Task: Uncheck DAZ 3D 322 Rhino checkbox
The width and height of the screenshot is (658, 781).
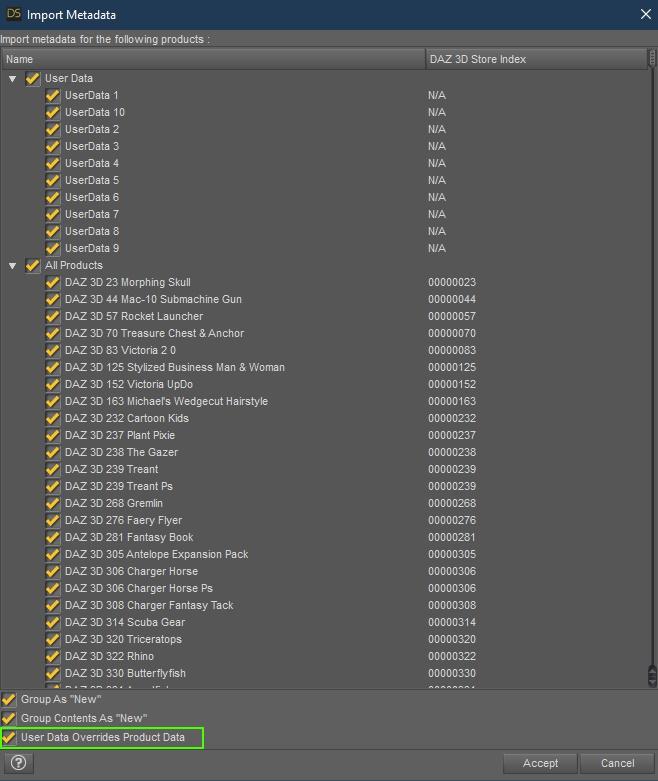Action: (x=52, y=656)
